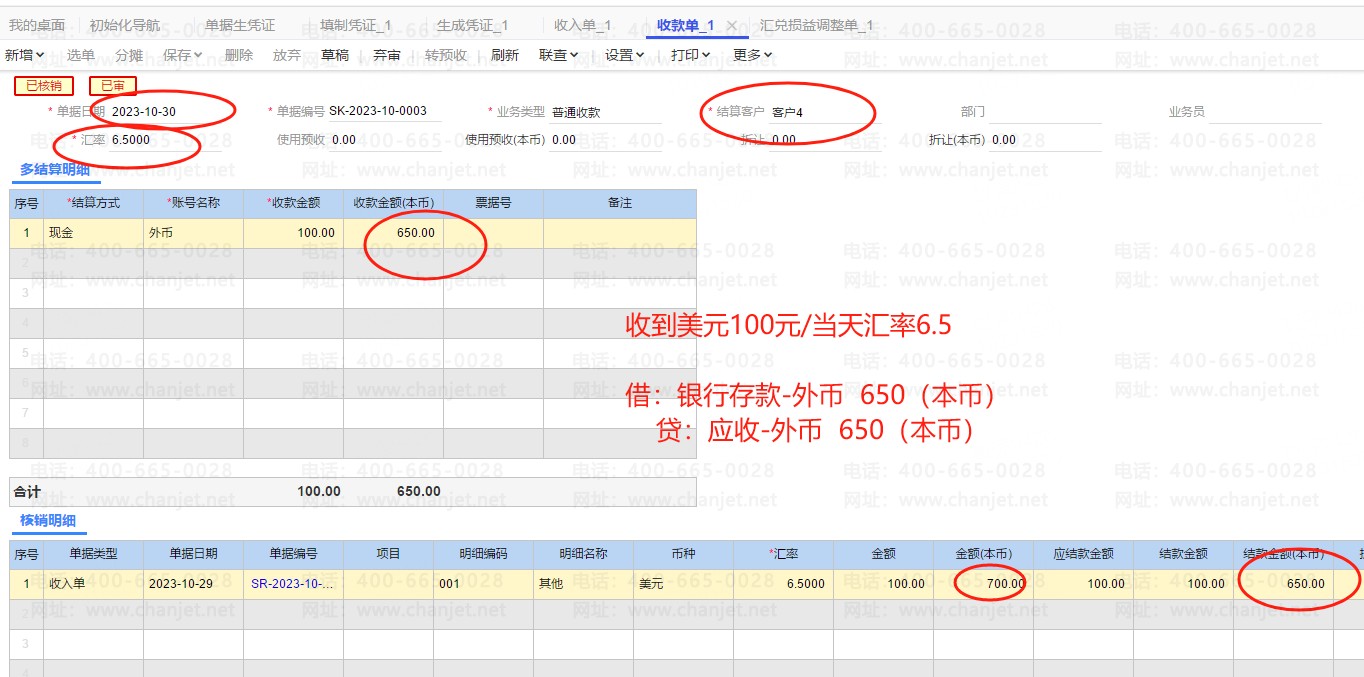Click the 001 detail code cell
The height and width of the screenshot is (677, 1364).
[483, 584]
